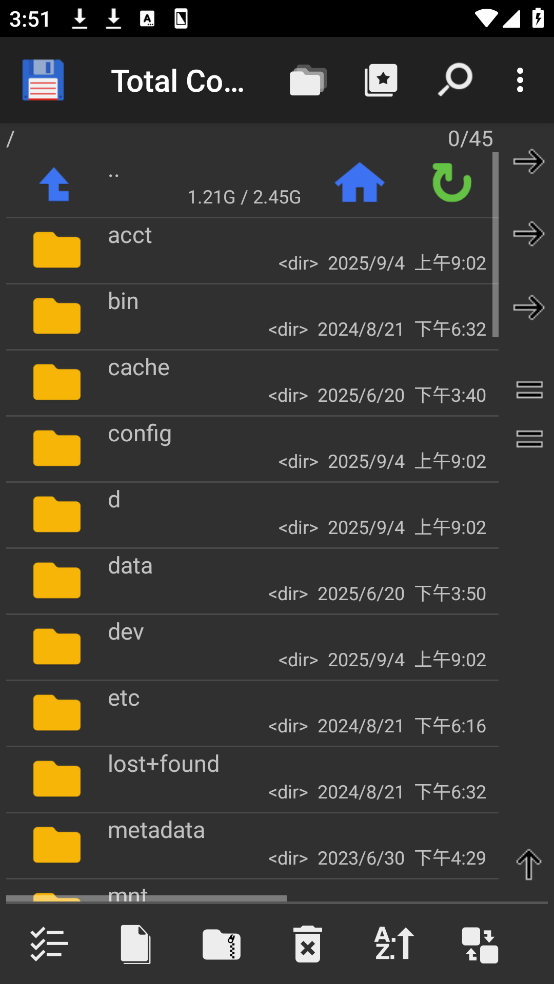Viewport: 554px width, 984px height.
Task: Open the cache directory
Action: (x=252, y=383)
